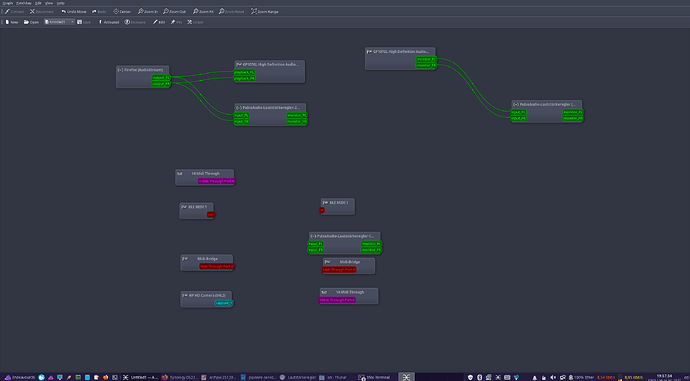Open the clock in the panel

(x=664, y=377)
